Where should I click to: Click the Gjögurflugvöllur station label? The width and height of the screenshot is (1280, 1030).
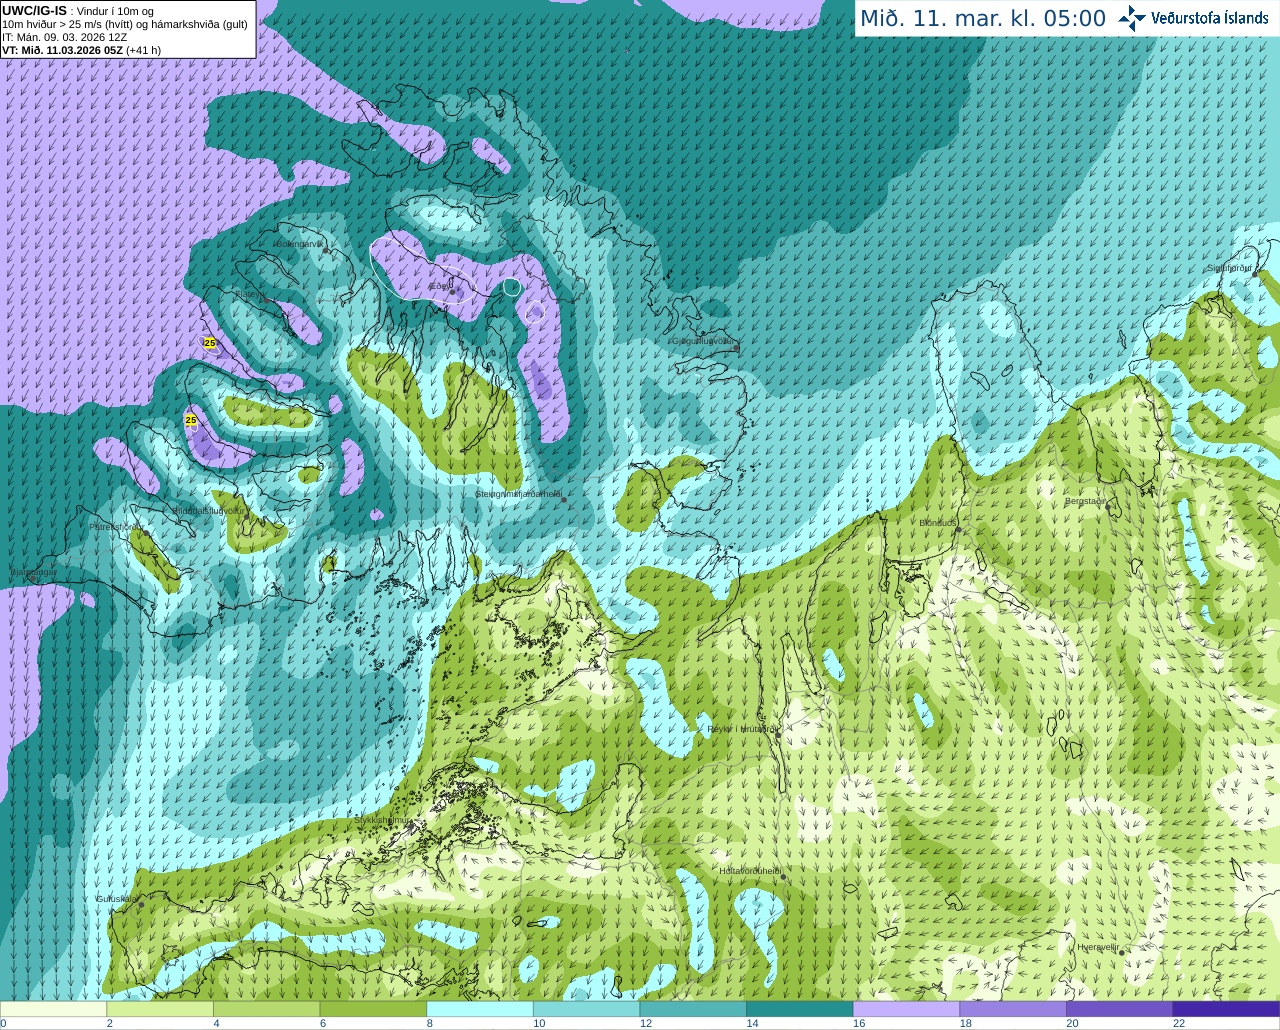(x=704, y=341)
